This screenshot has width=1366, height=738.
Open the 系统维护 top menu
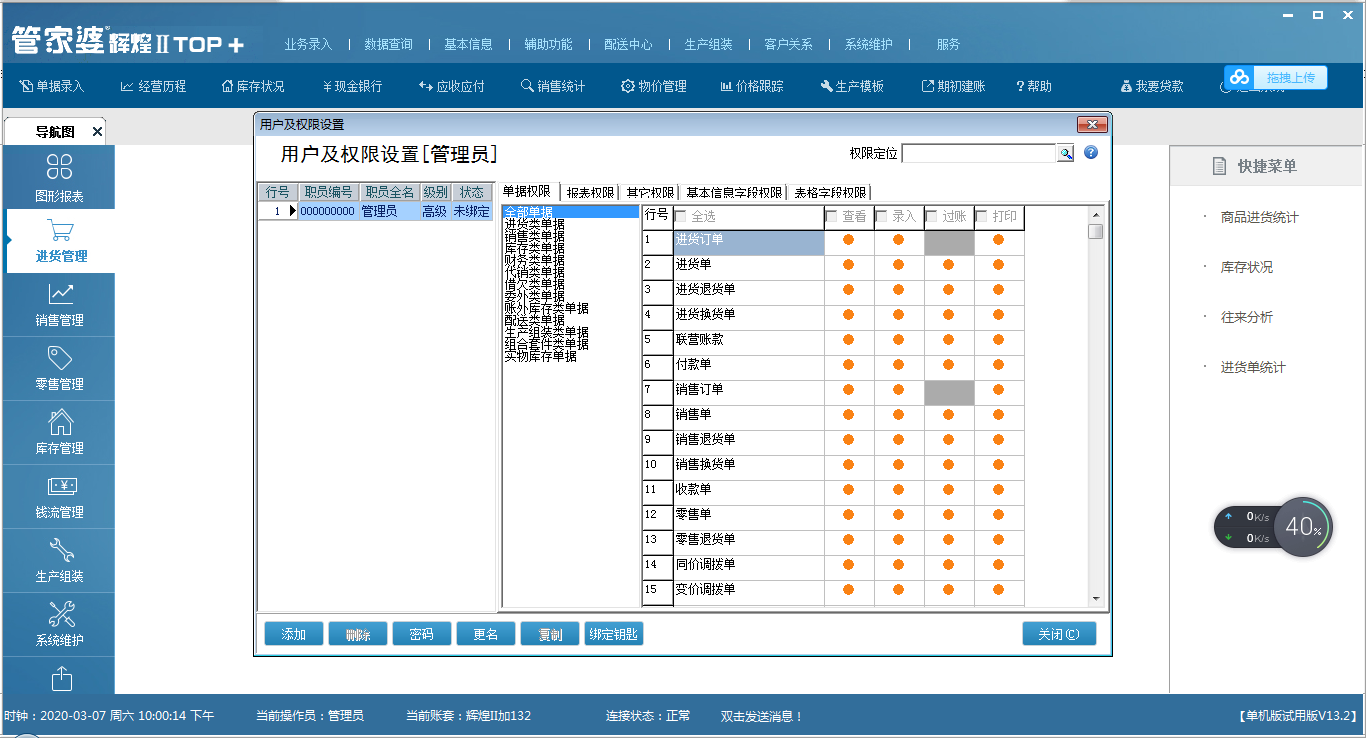click(x=869, y=44)
